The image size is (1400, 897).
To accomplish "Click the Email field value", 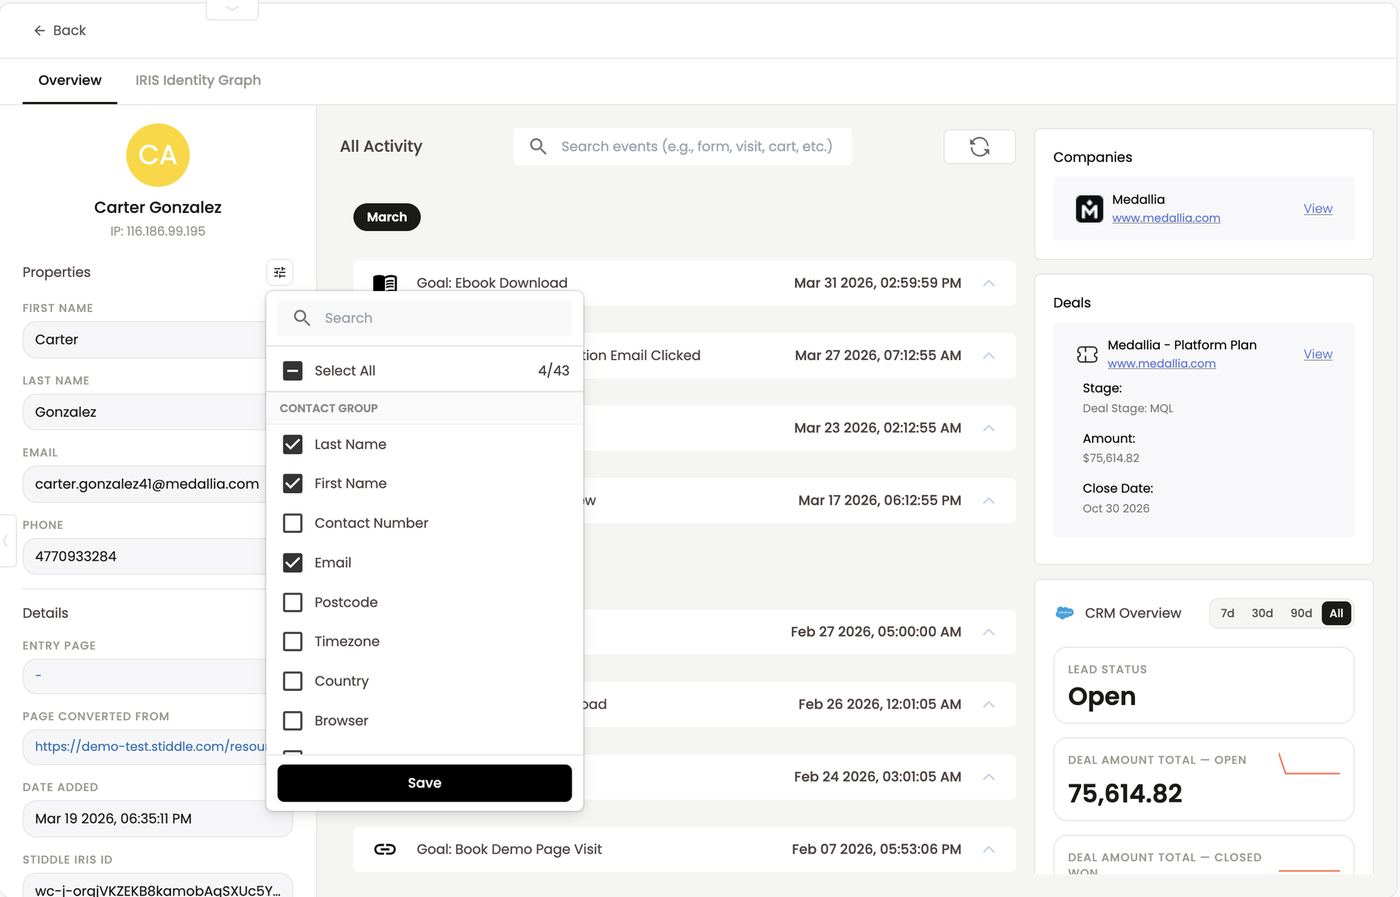I will pos(147,484).
